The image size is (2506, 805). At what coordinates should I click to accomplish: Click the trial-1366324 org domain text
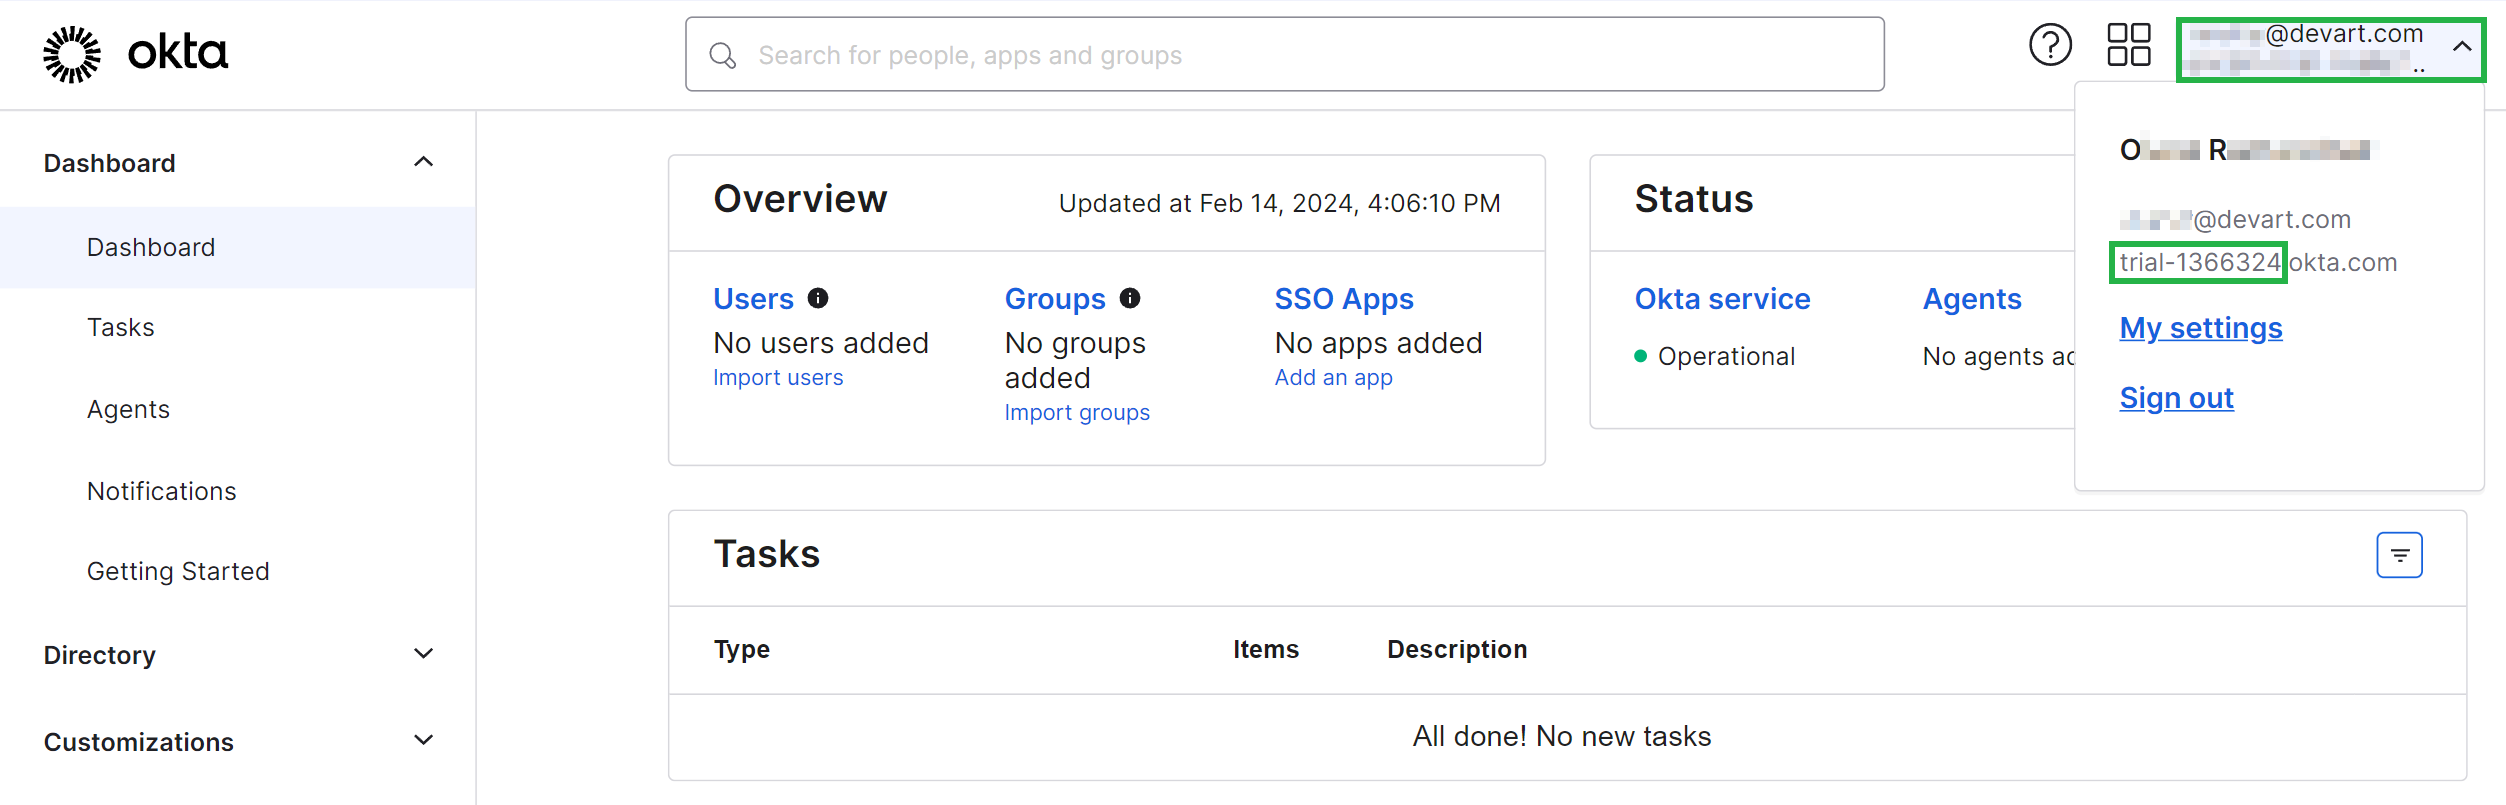[2199, 262]
